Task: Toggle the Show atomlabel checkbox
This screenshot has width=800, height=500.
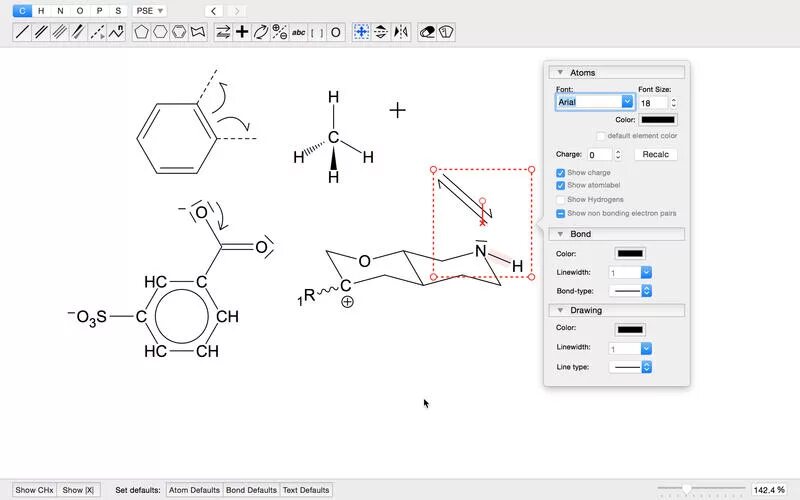Action: click(x=561, y=185)
